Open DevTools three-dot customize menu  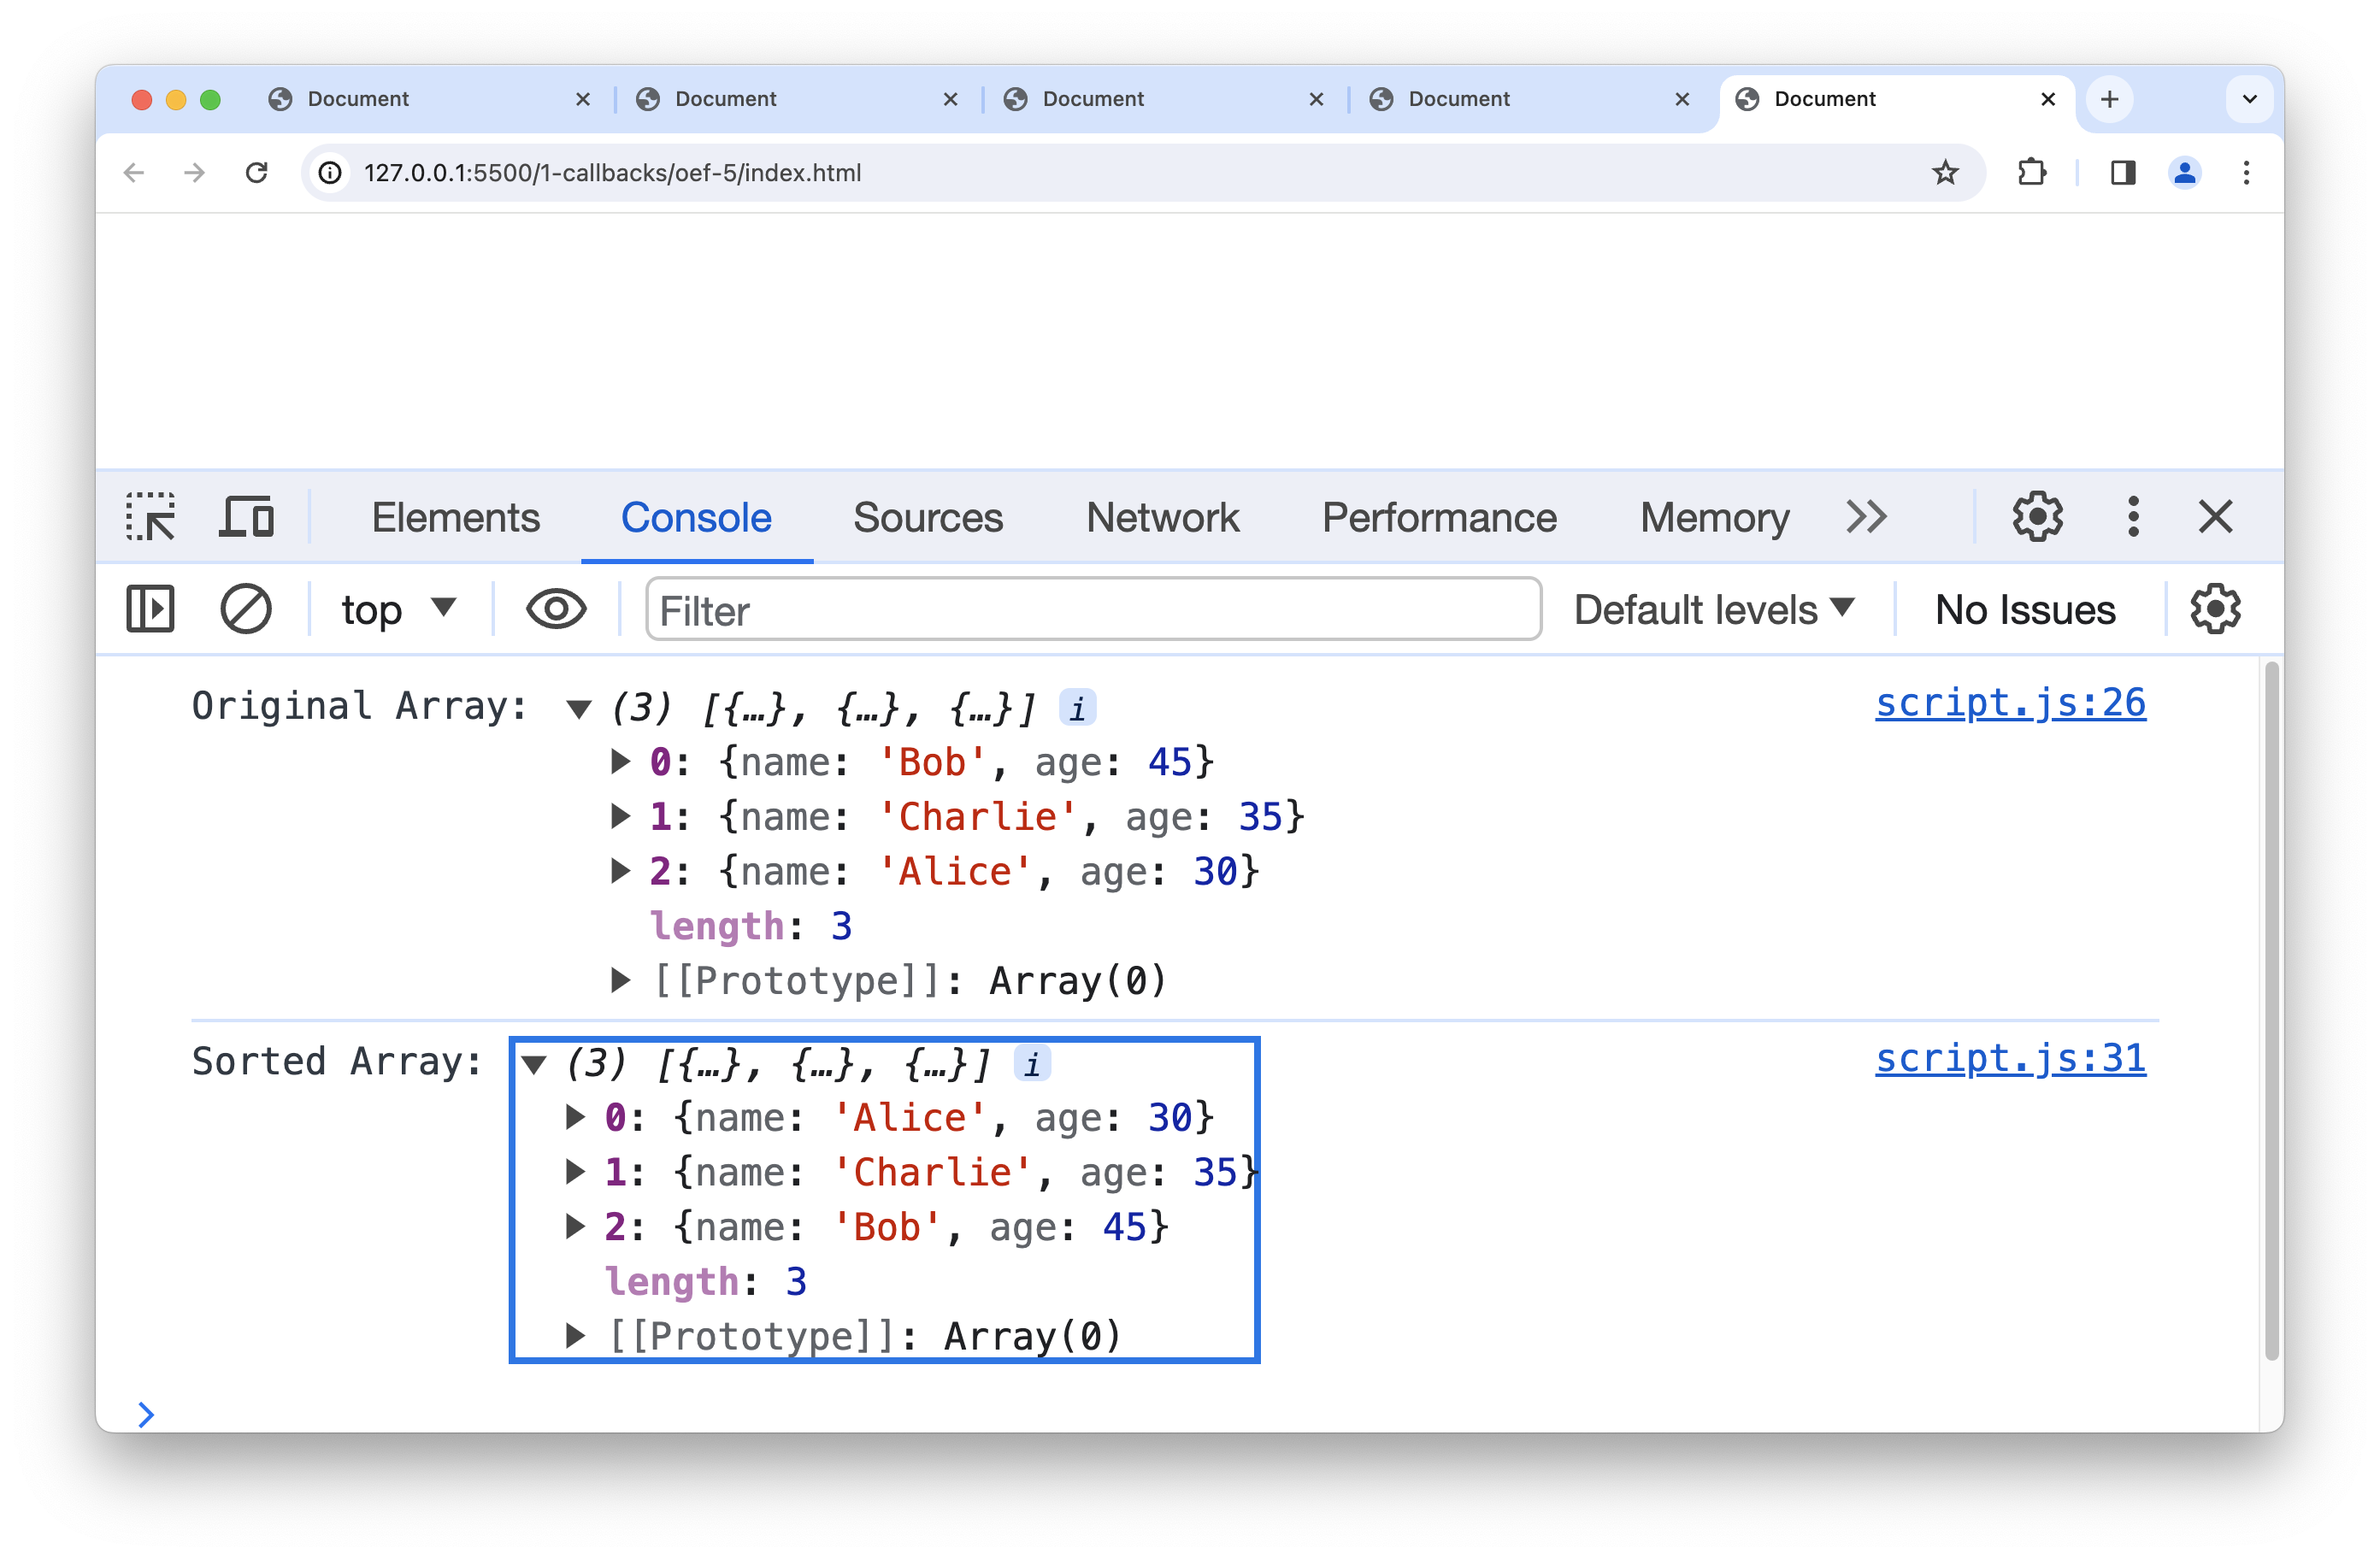click(2132, 517)
